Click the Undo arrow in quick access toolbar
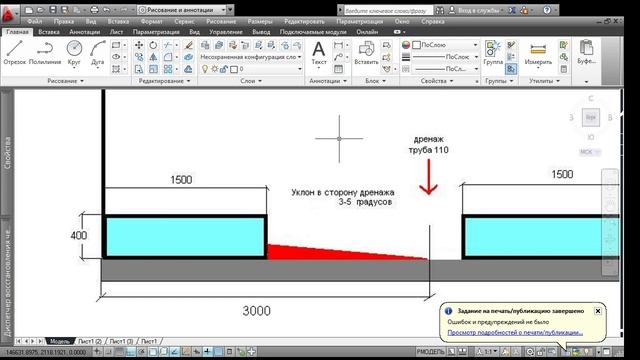The width and height of the screenshot is (640, 360). pos(107,10)
